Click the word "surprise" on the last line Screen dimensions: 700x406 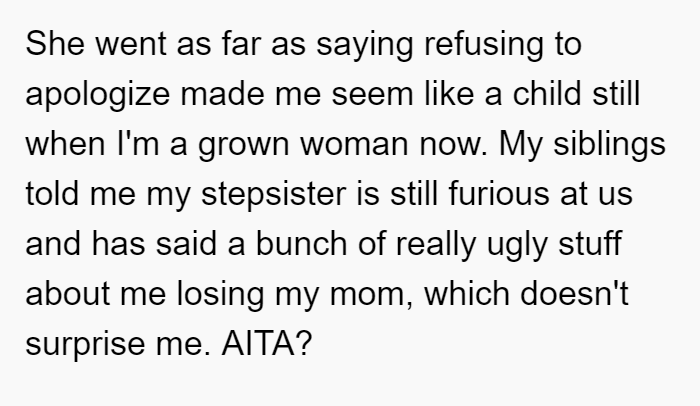(x=85, y=345)
